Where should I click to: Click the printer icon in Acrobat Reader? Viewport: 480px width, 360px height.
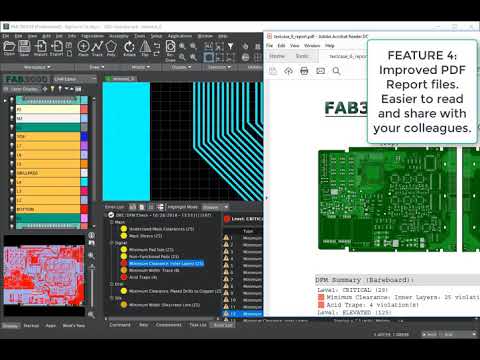tap(304, 71)
